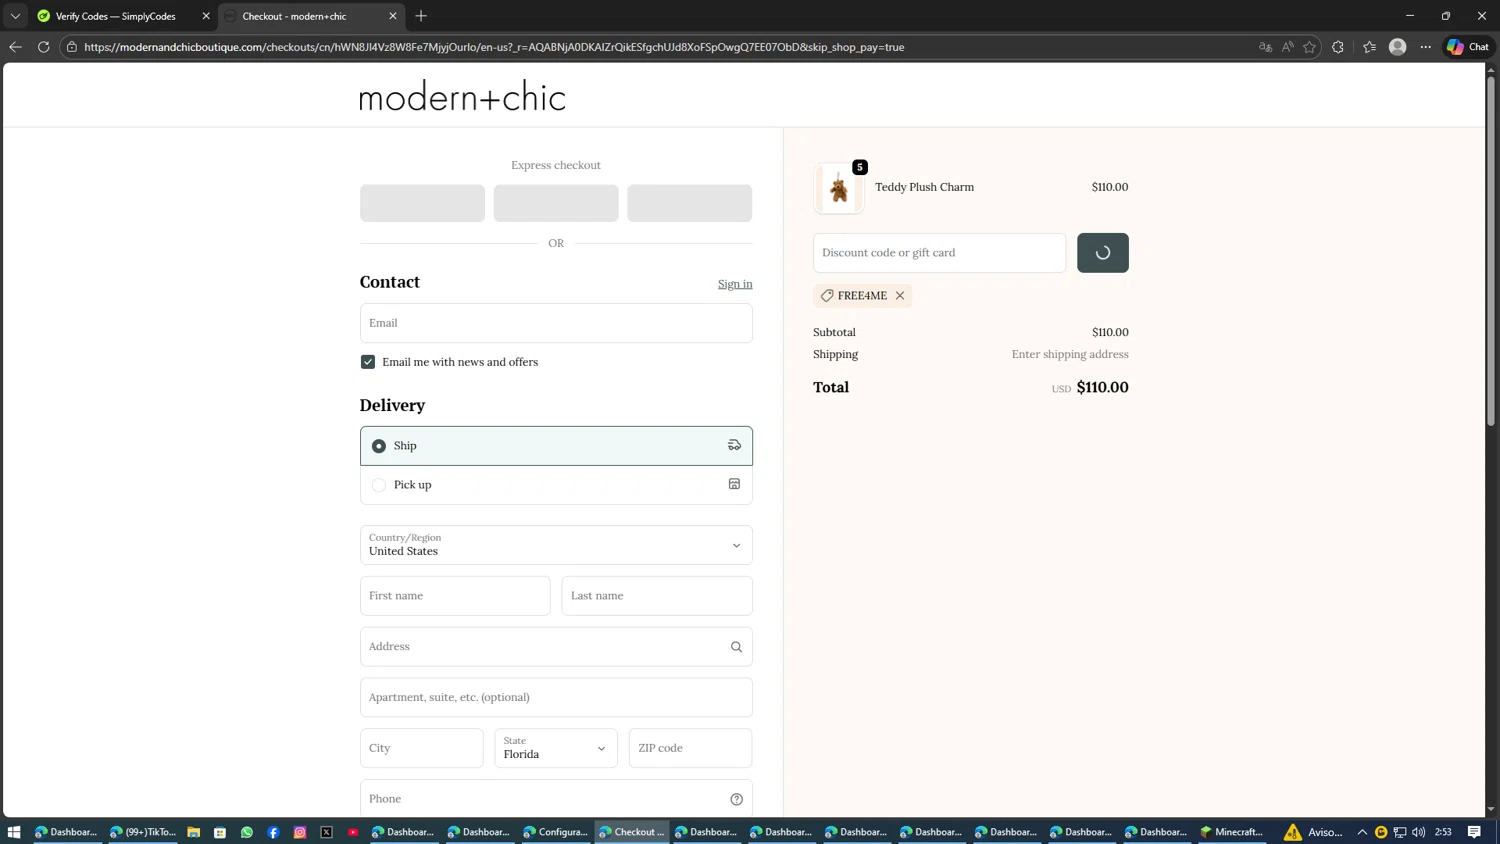This screenshot has height=844, width=1500.
Task: Click the FREE4ME discount tag icon
Action: click(827, 296)
